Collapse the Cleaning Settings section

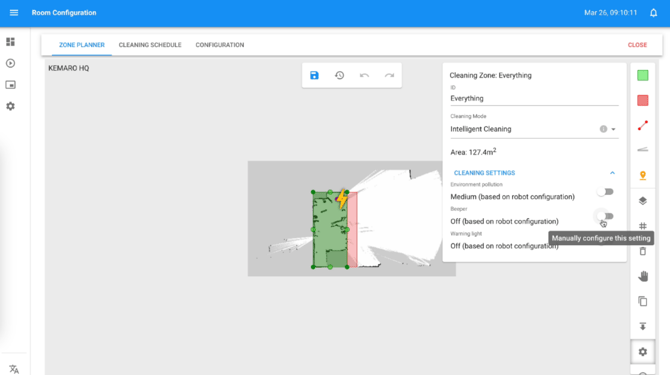pos(612,173)
